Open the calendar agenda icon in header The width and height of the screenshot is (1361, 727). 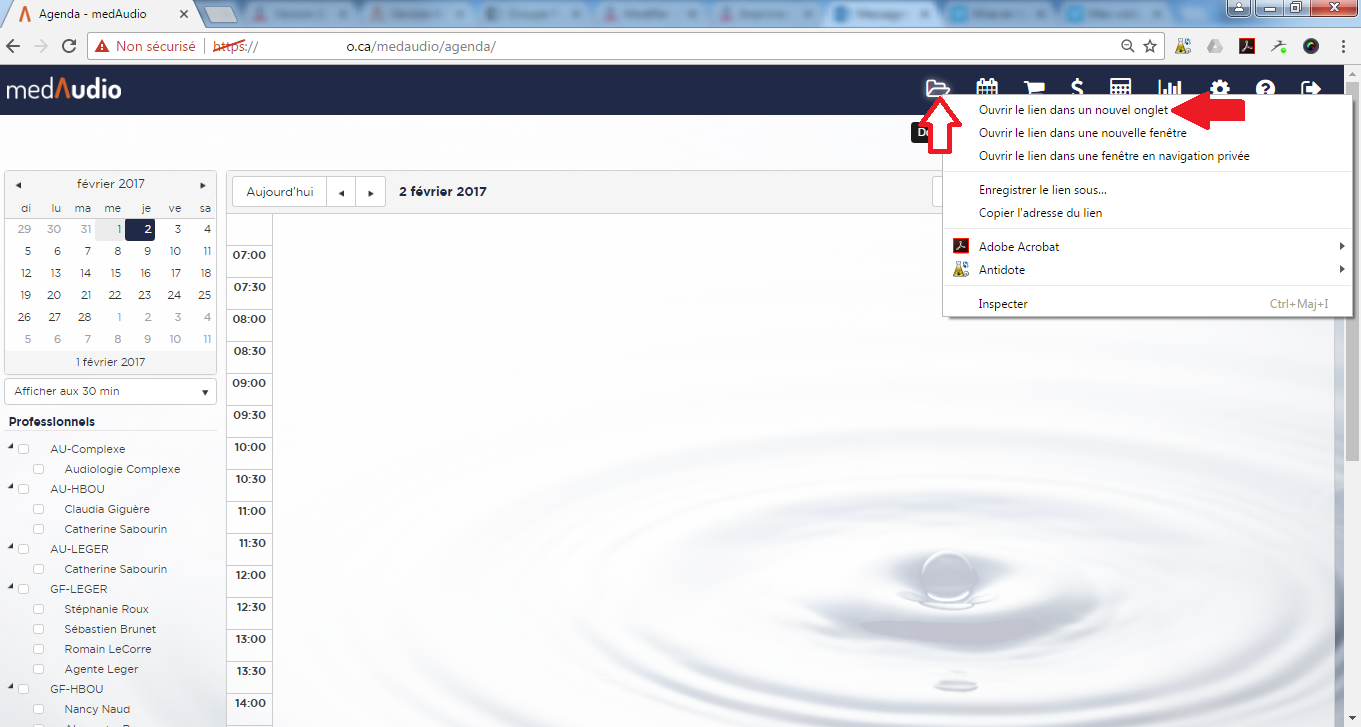(x=987, y=89)
